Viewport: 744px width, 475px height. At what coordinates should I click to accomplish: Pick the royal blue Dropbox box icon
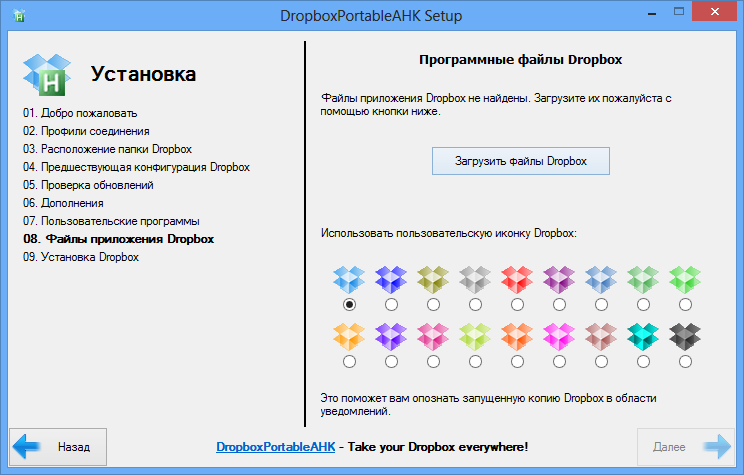pos(391,279)
